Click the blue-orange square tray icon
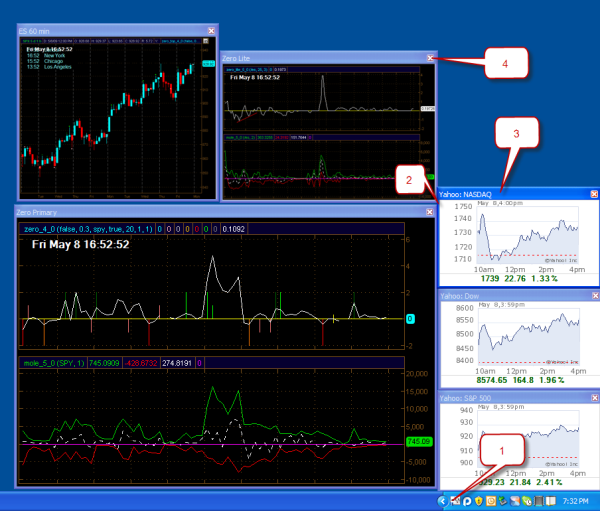600x511 pixels. coord(514,501)
